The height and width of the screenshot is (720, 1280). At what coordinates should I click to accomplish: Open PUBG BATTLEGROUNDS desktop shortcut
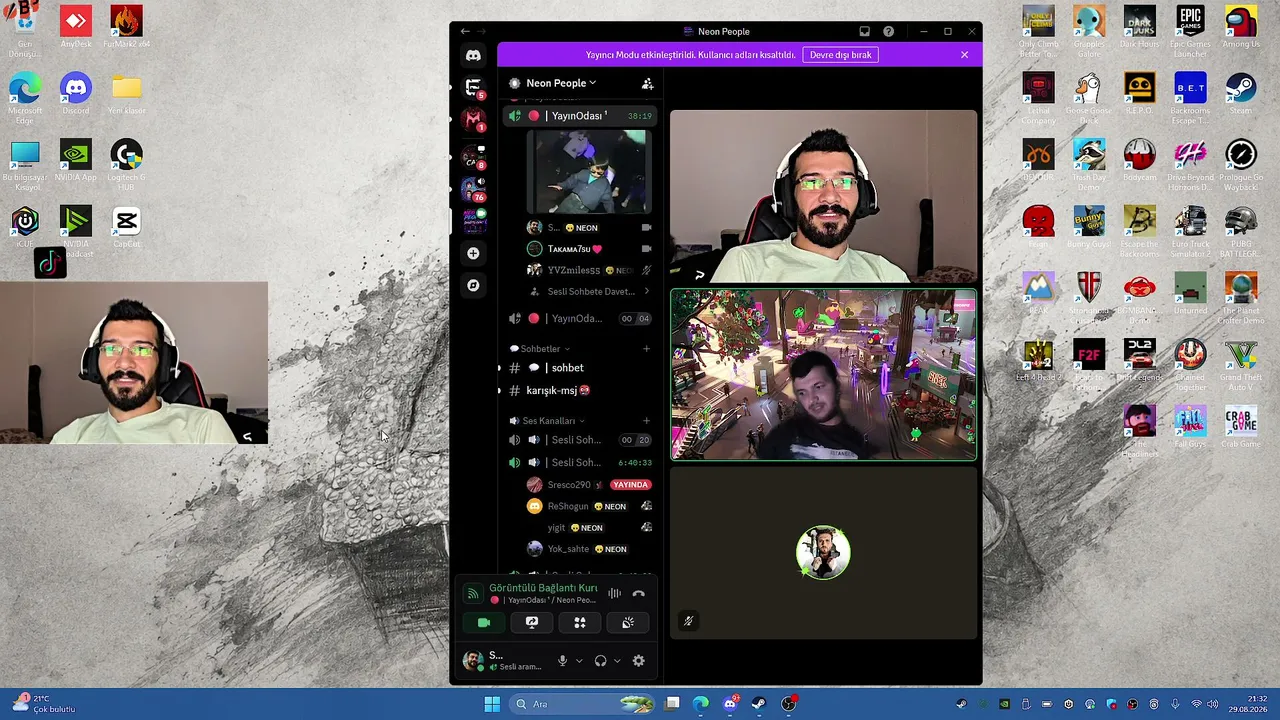[x=1240, y=232]
